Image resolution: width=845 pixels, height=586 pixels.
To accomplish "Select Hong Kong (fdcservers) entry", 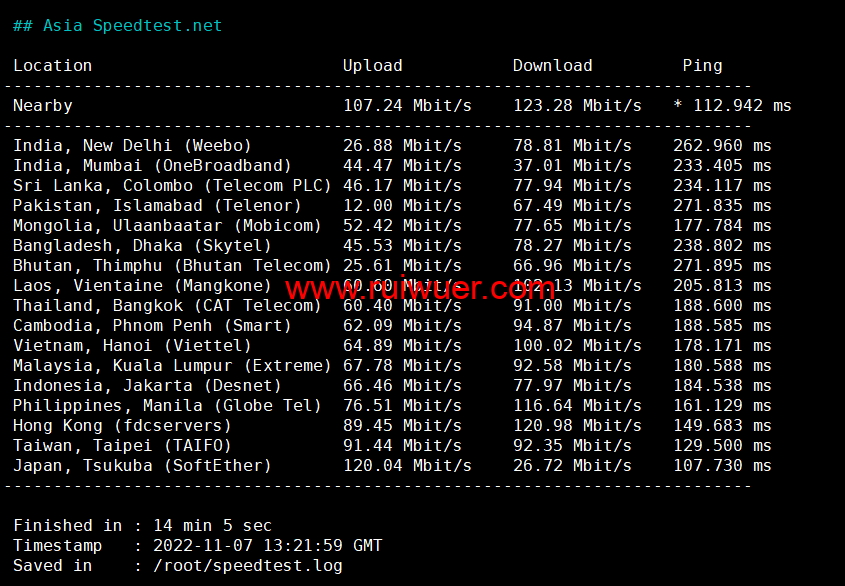I will click(x=122, y=426).
